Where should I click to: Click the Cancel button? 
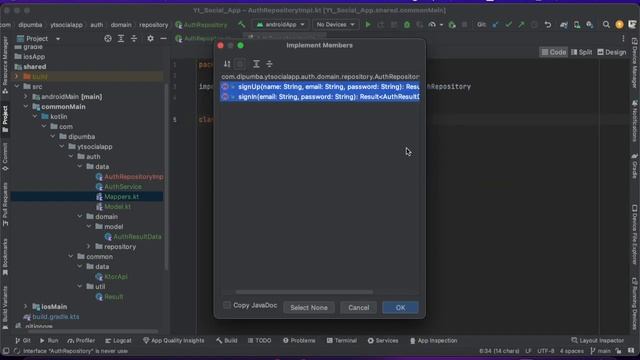click(x=358, y=308)
